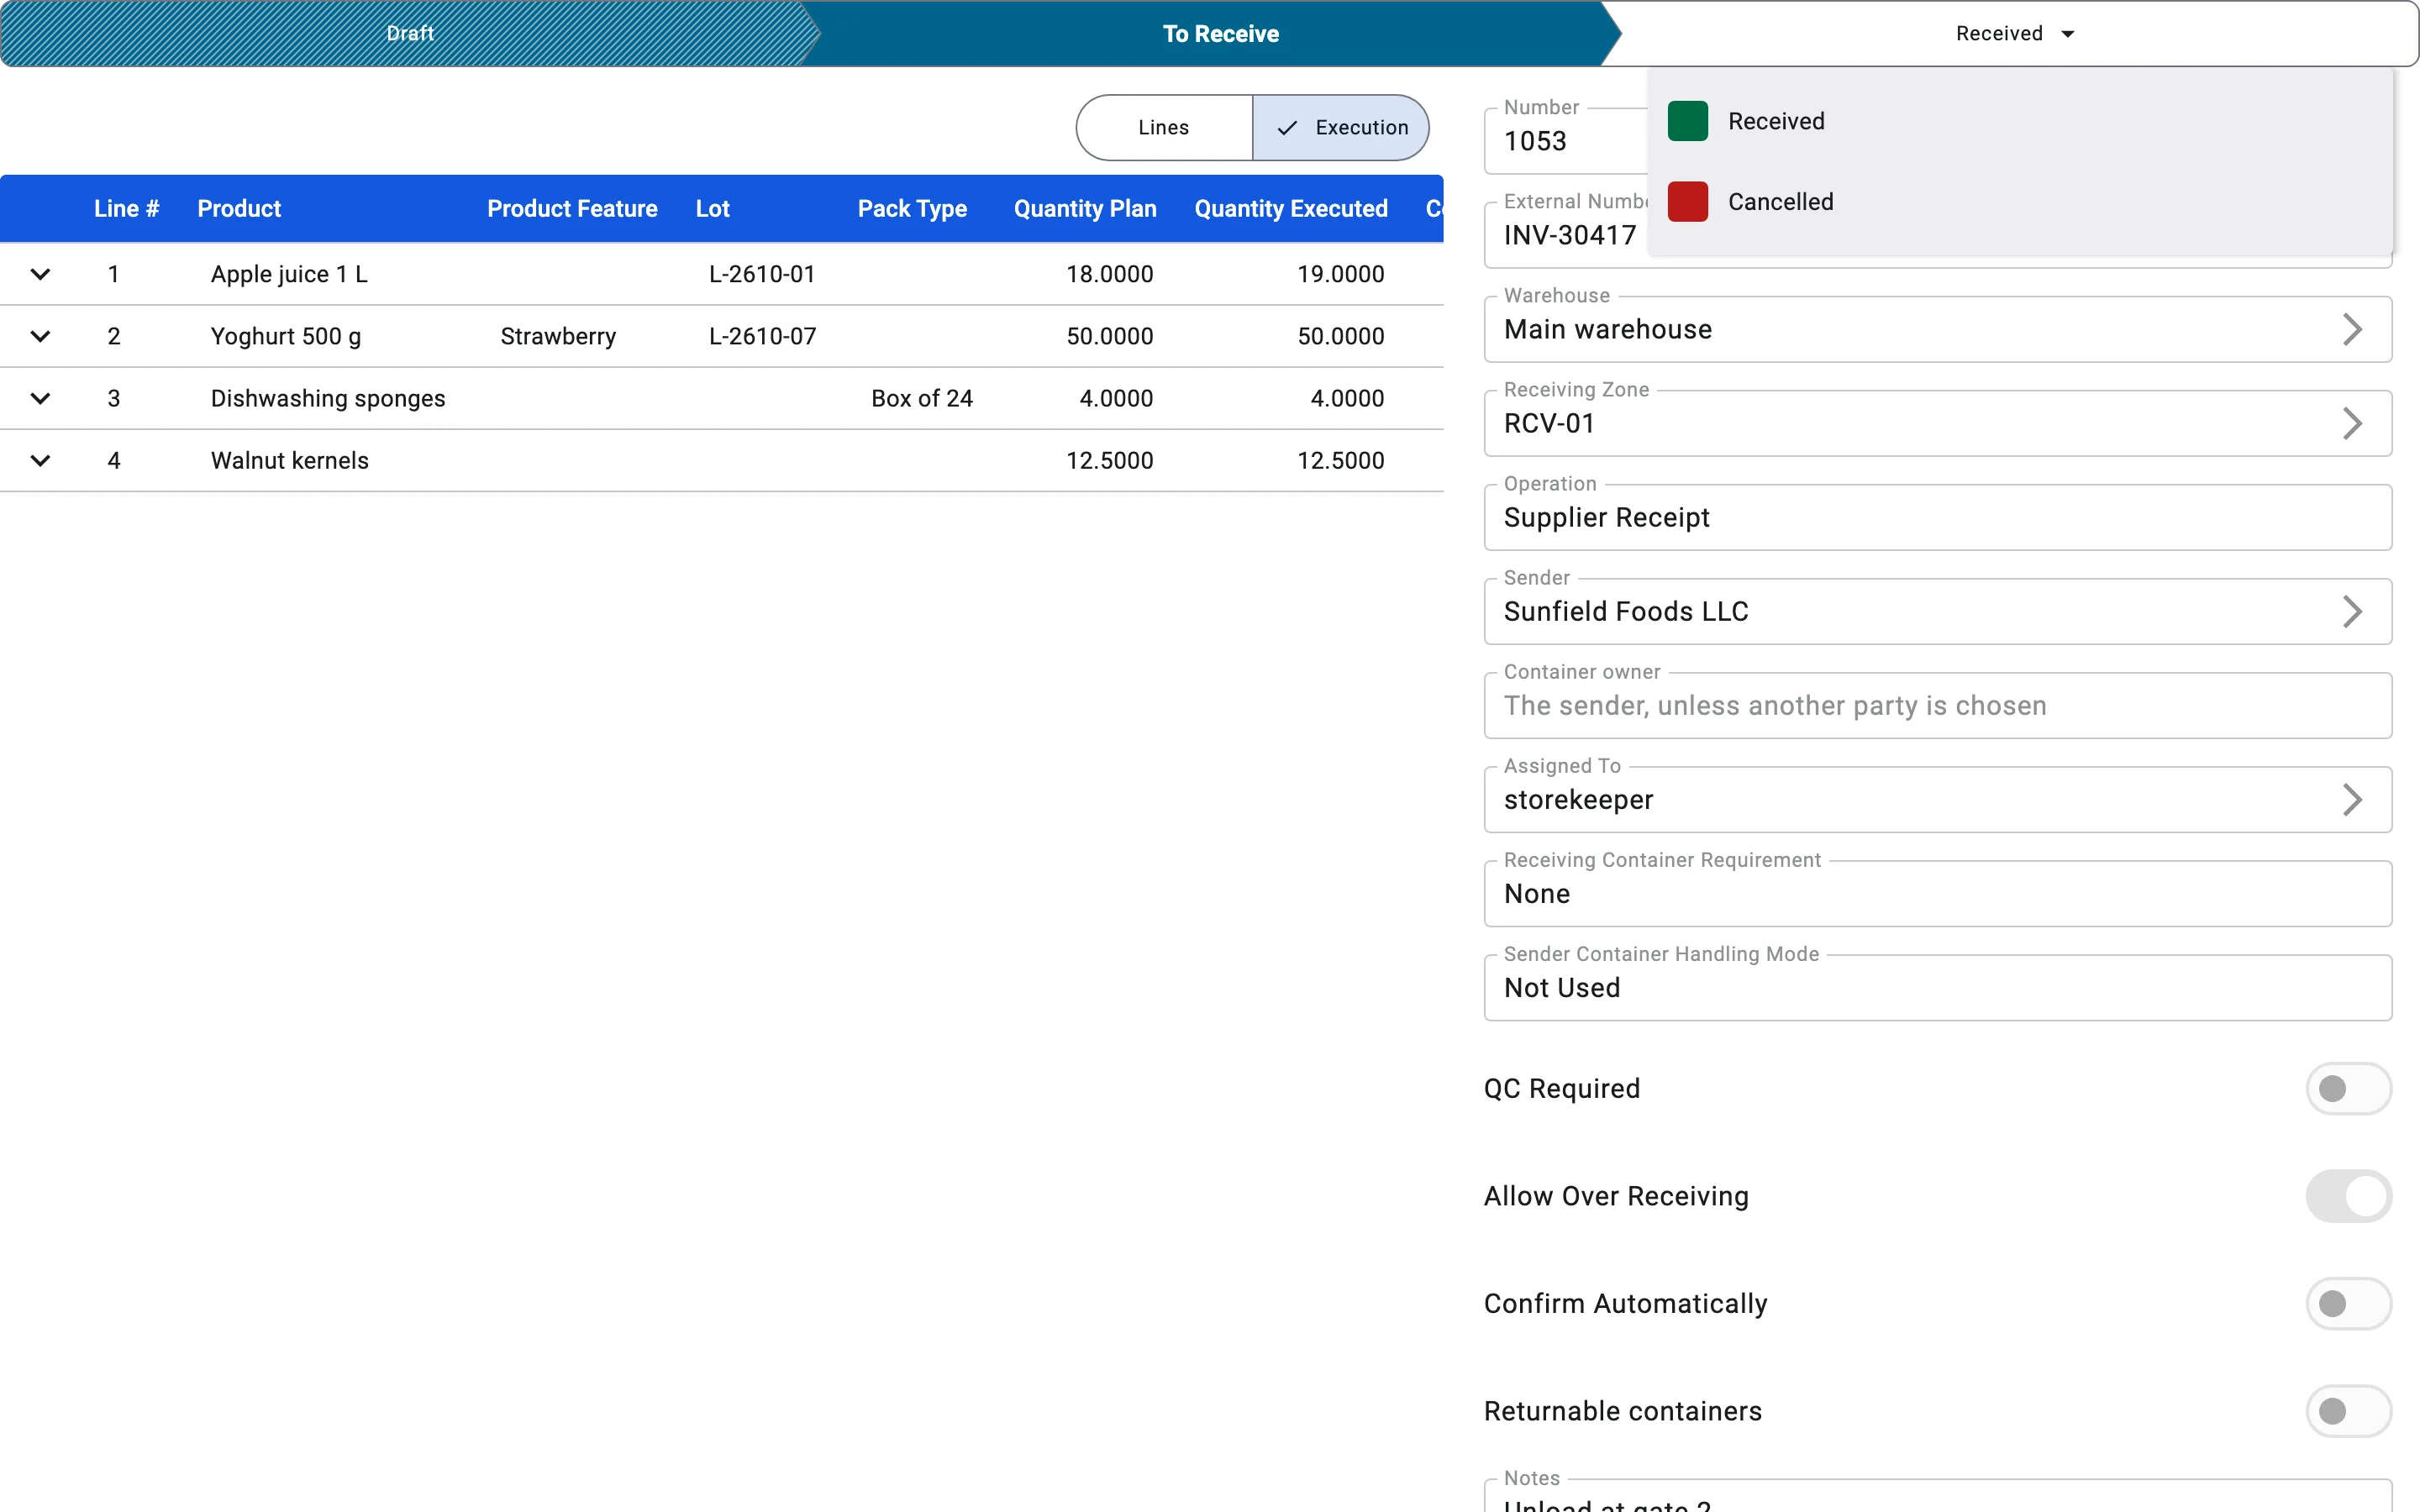Click executed quantity 19.0000

1341,274
